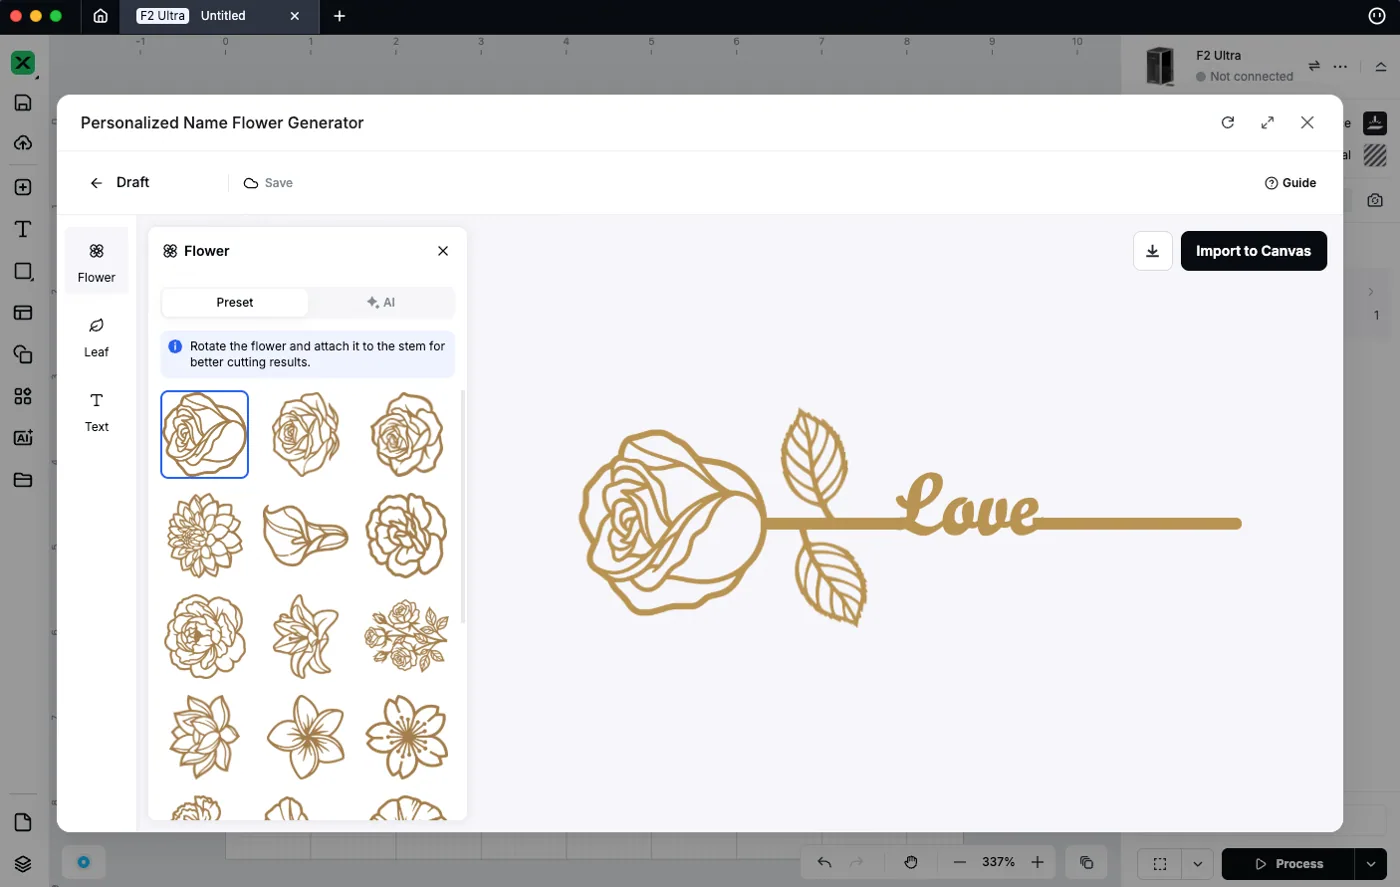Click the Import to Canvas button
The image size is (1400, 887).
click(x=1253, y=251)
